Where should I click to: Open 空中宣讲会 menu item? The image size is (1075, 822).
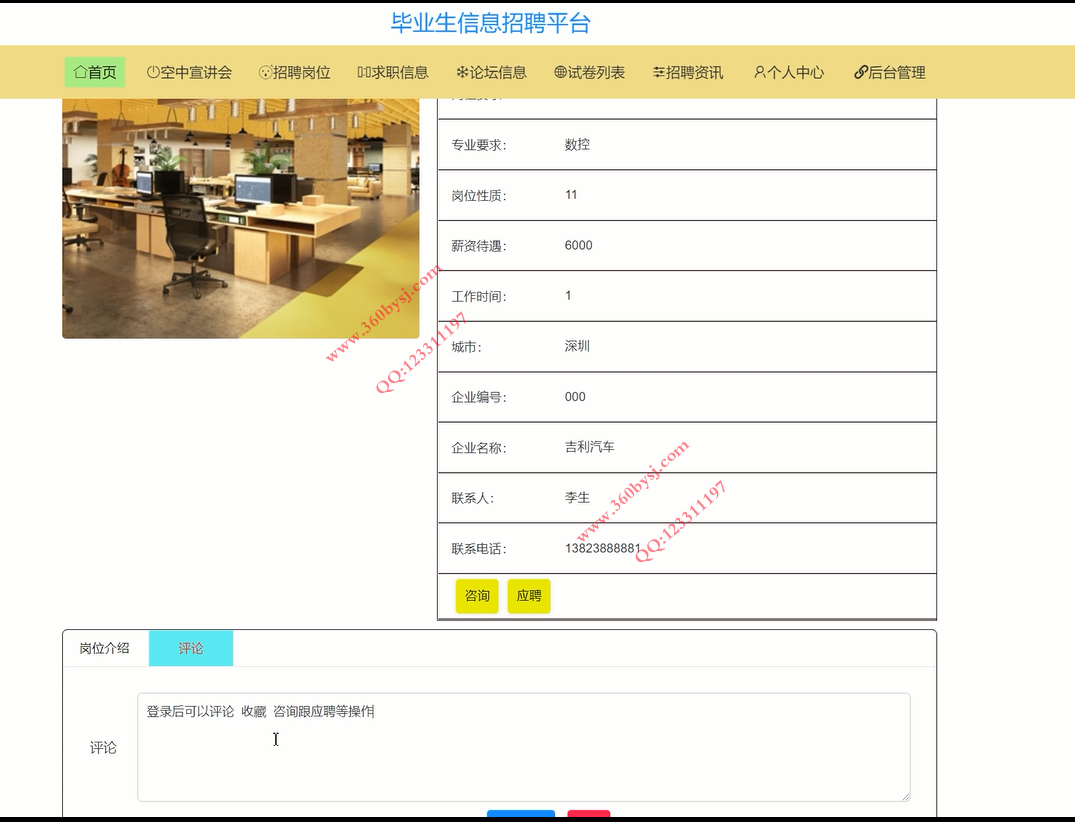click(x=189, y=72)
